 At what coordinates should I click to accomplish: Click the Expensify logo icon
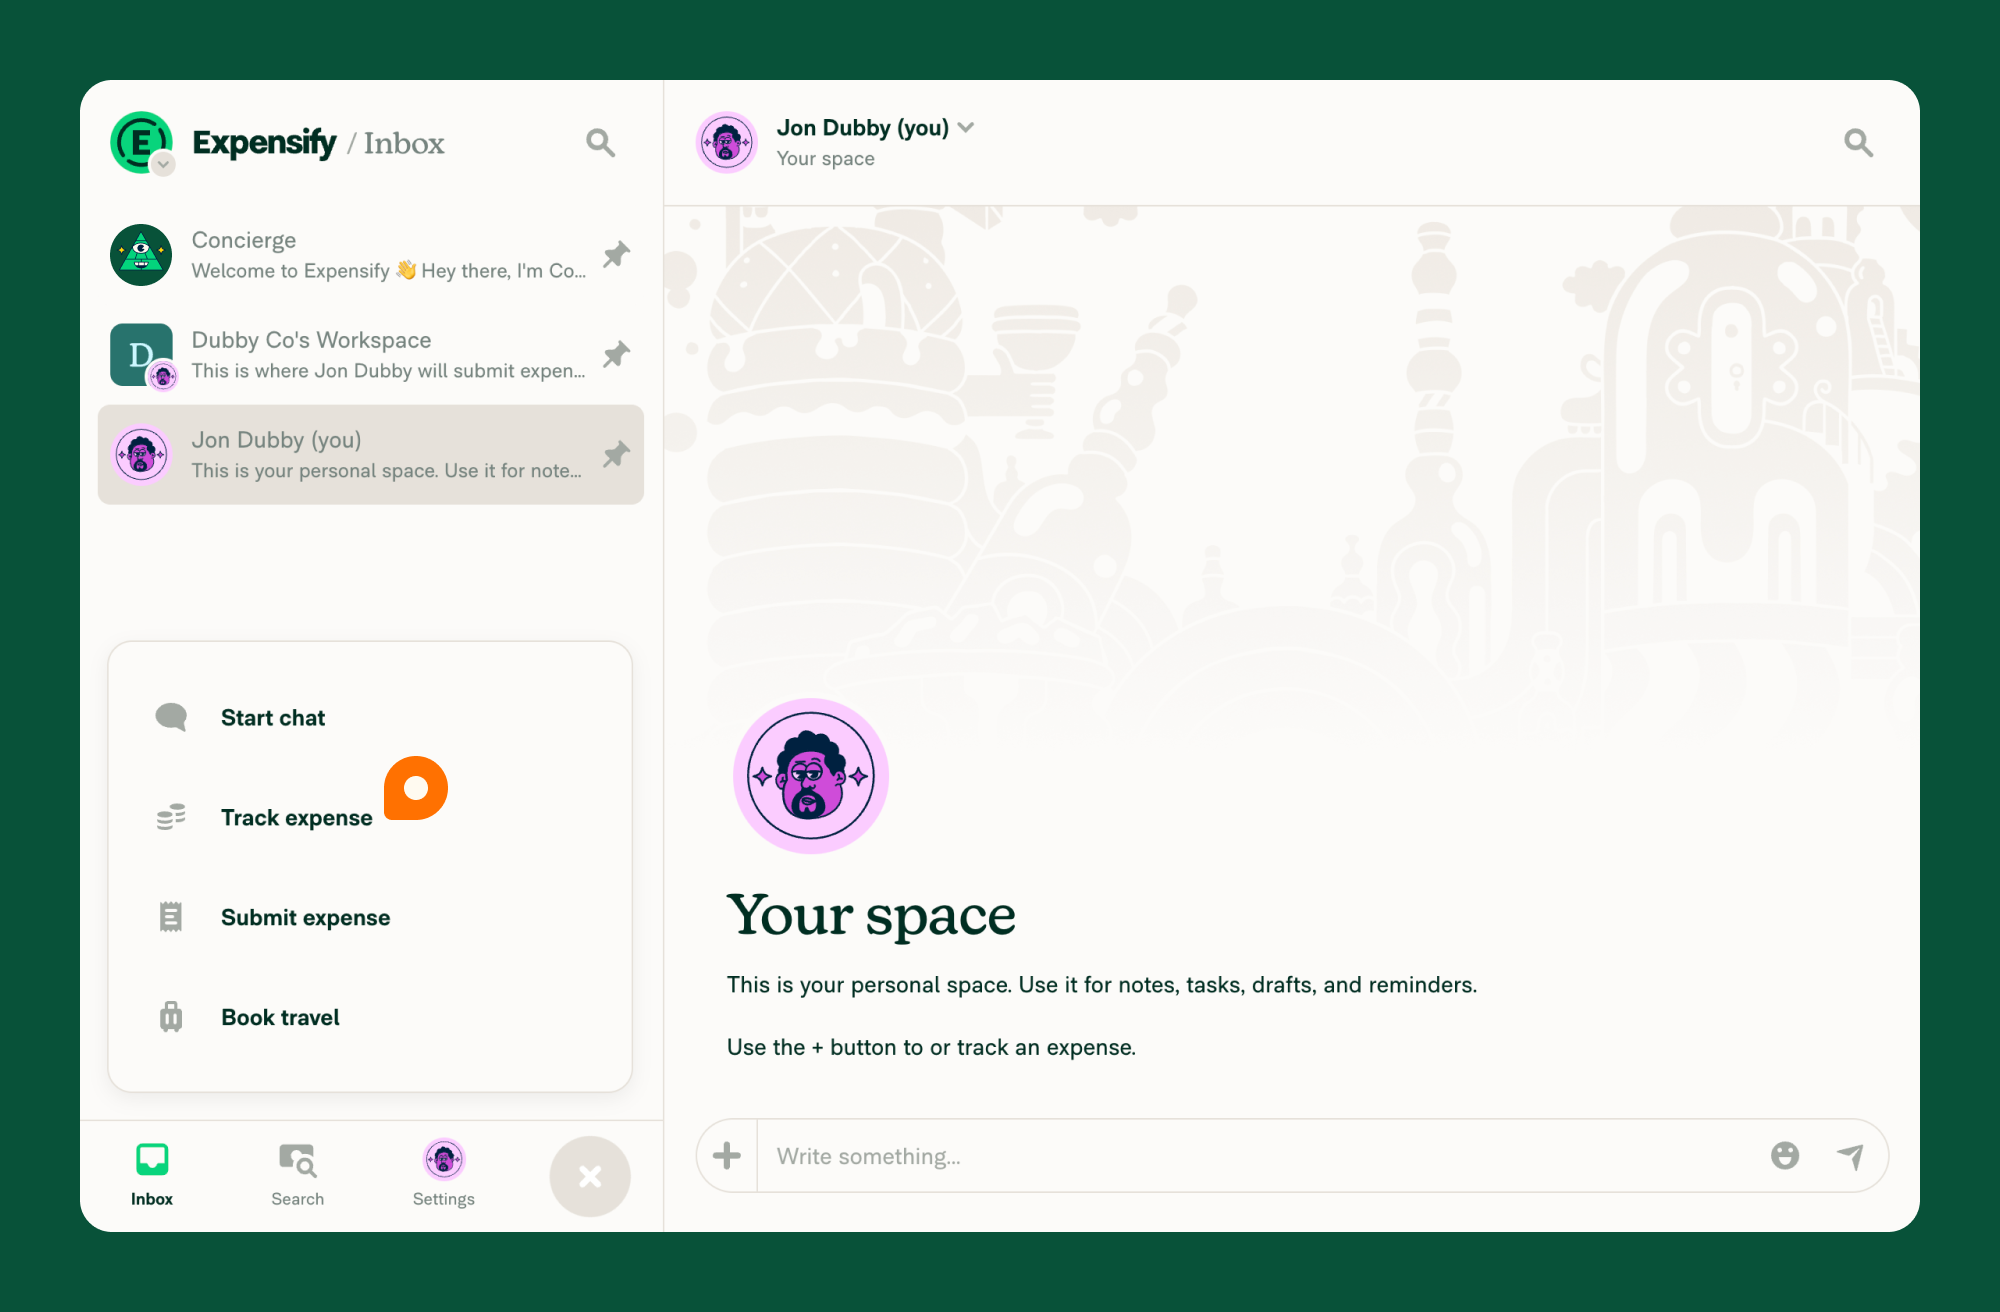(142, 142)
